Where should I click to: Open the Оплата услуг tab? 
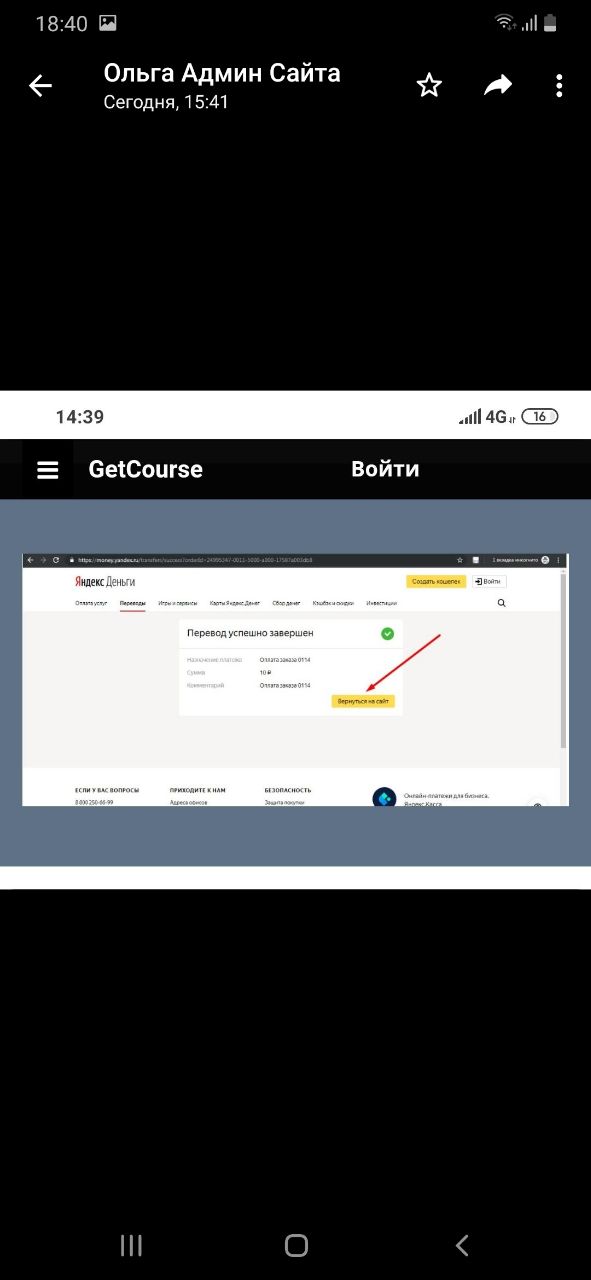tap(92, 604)
